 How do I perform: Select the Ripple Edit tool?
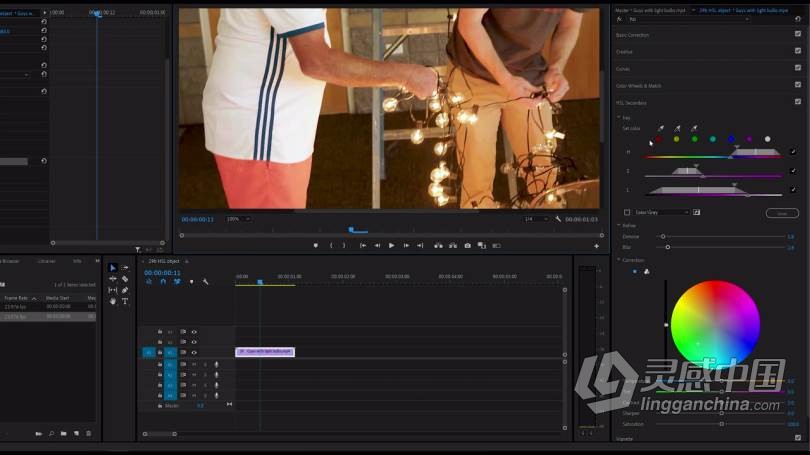(113, 279)
